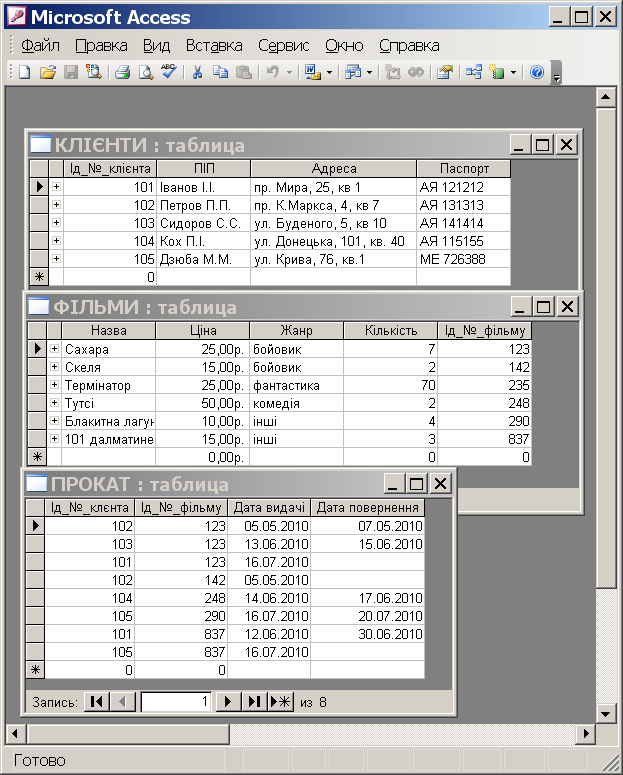
Task: Expand subdatasheet for film Сахара
Action: [54, 349]
